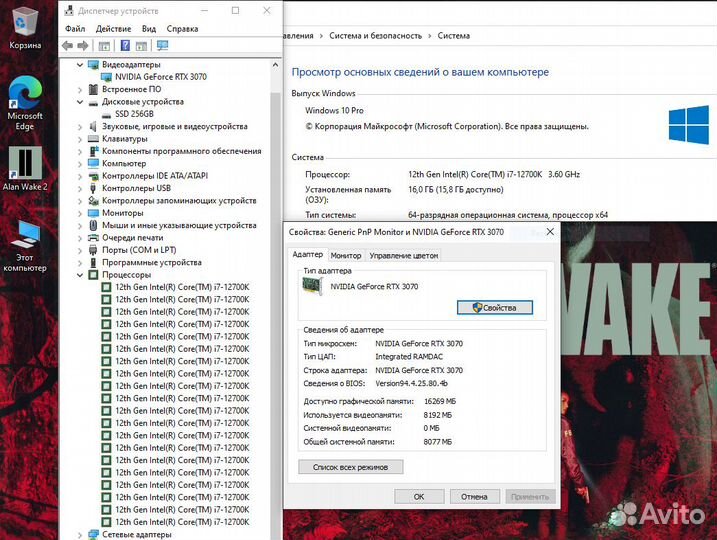Screen dimensions: 717x540
Task: Close the adapter properties dialog
Action: coord(551,232)
